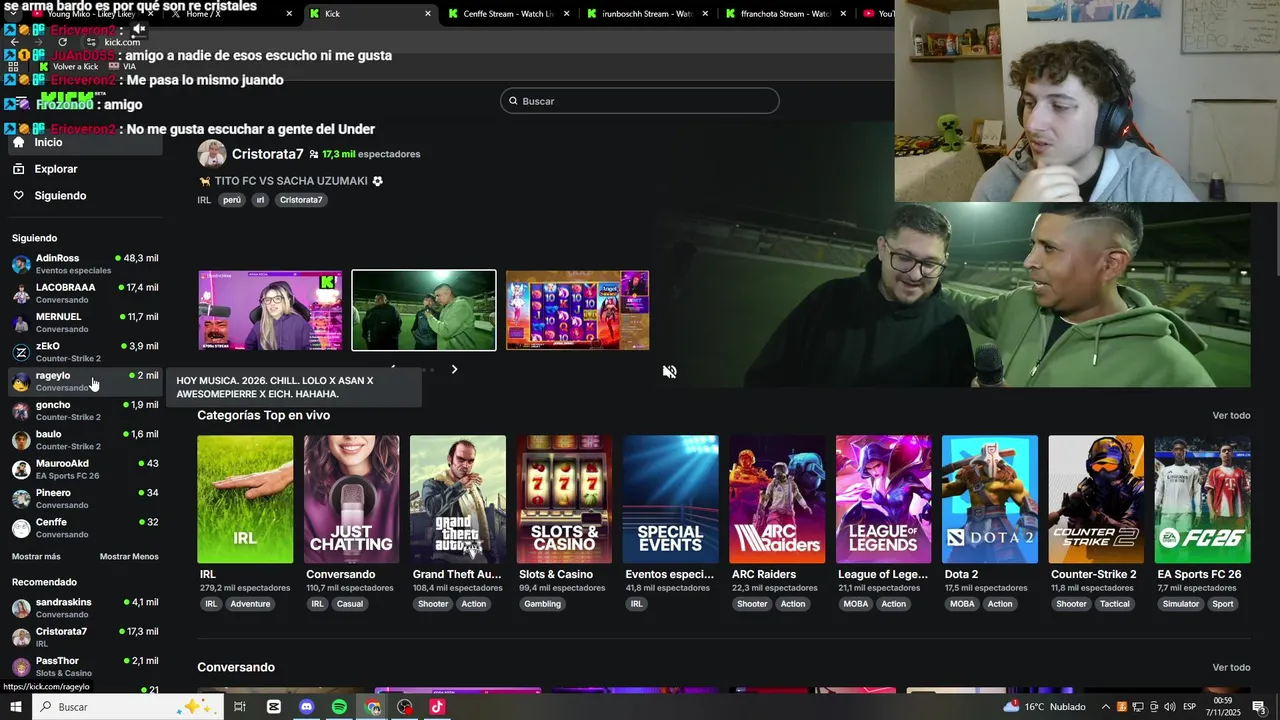Open the Counter-Strike 2 category card
The height and width of the screenshot is (720, 1280).
pyautogui.click(x=1096, y=499)
